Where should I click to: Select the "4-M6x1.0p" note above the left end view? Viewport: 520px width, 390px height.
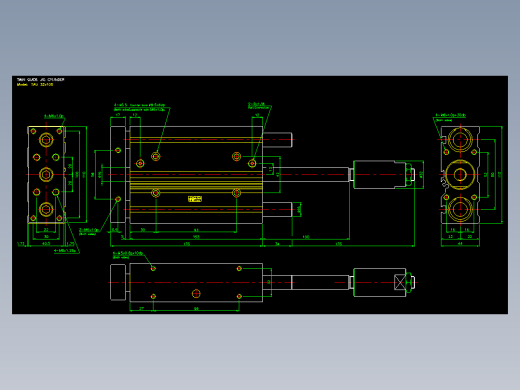pyautogui.click(x=54, y=116)
